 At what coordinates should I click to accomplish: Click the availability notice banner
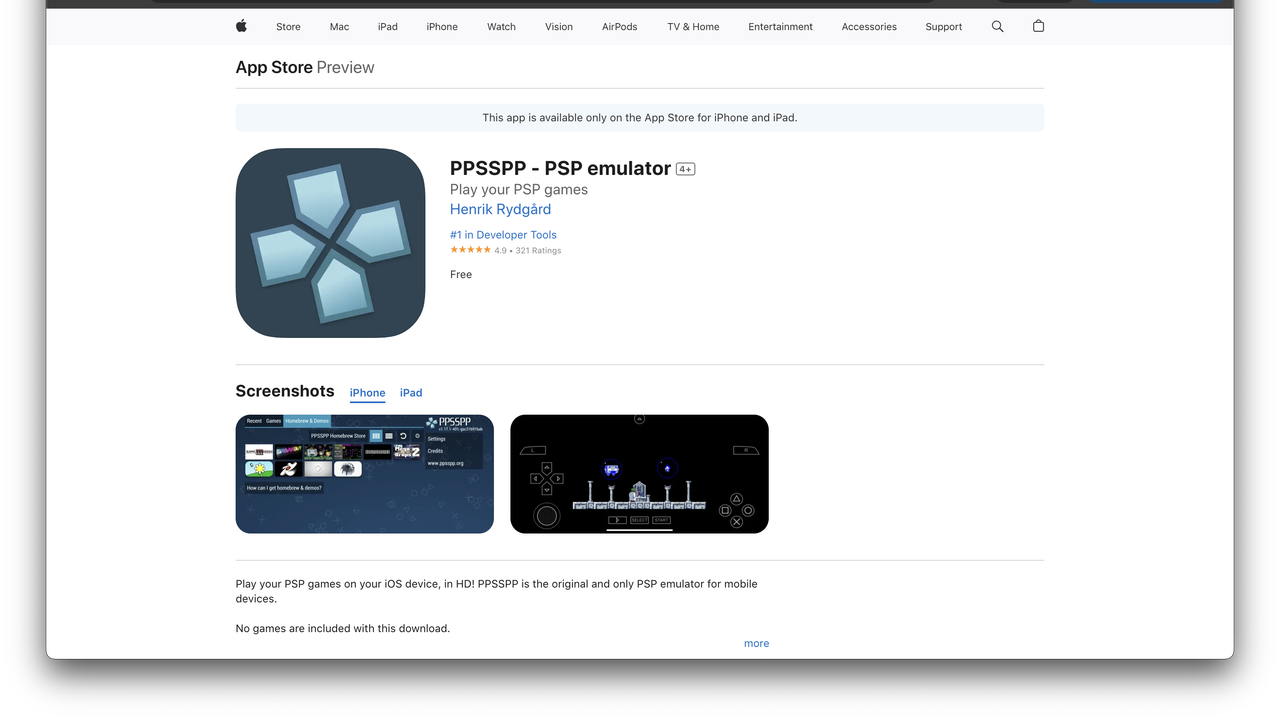tap(640, 117)
